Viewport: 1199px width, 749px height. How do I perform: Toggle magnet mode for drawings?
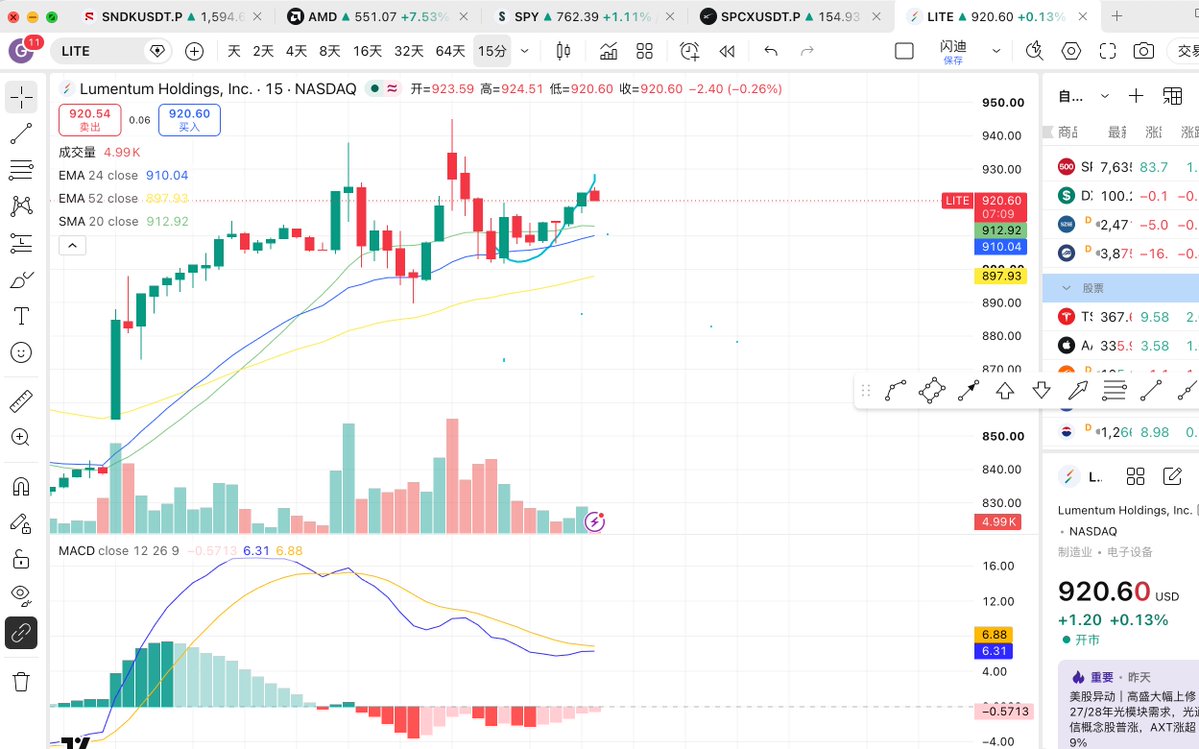click(21, 486)
